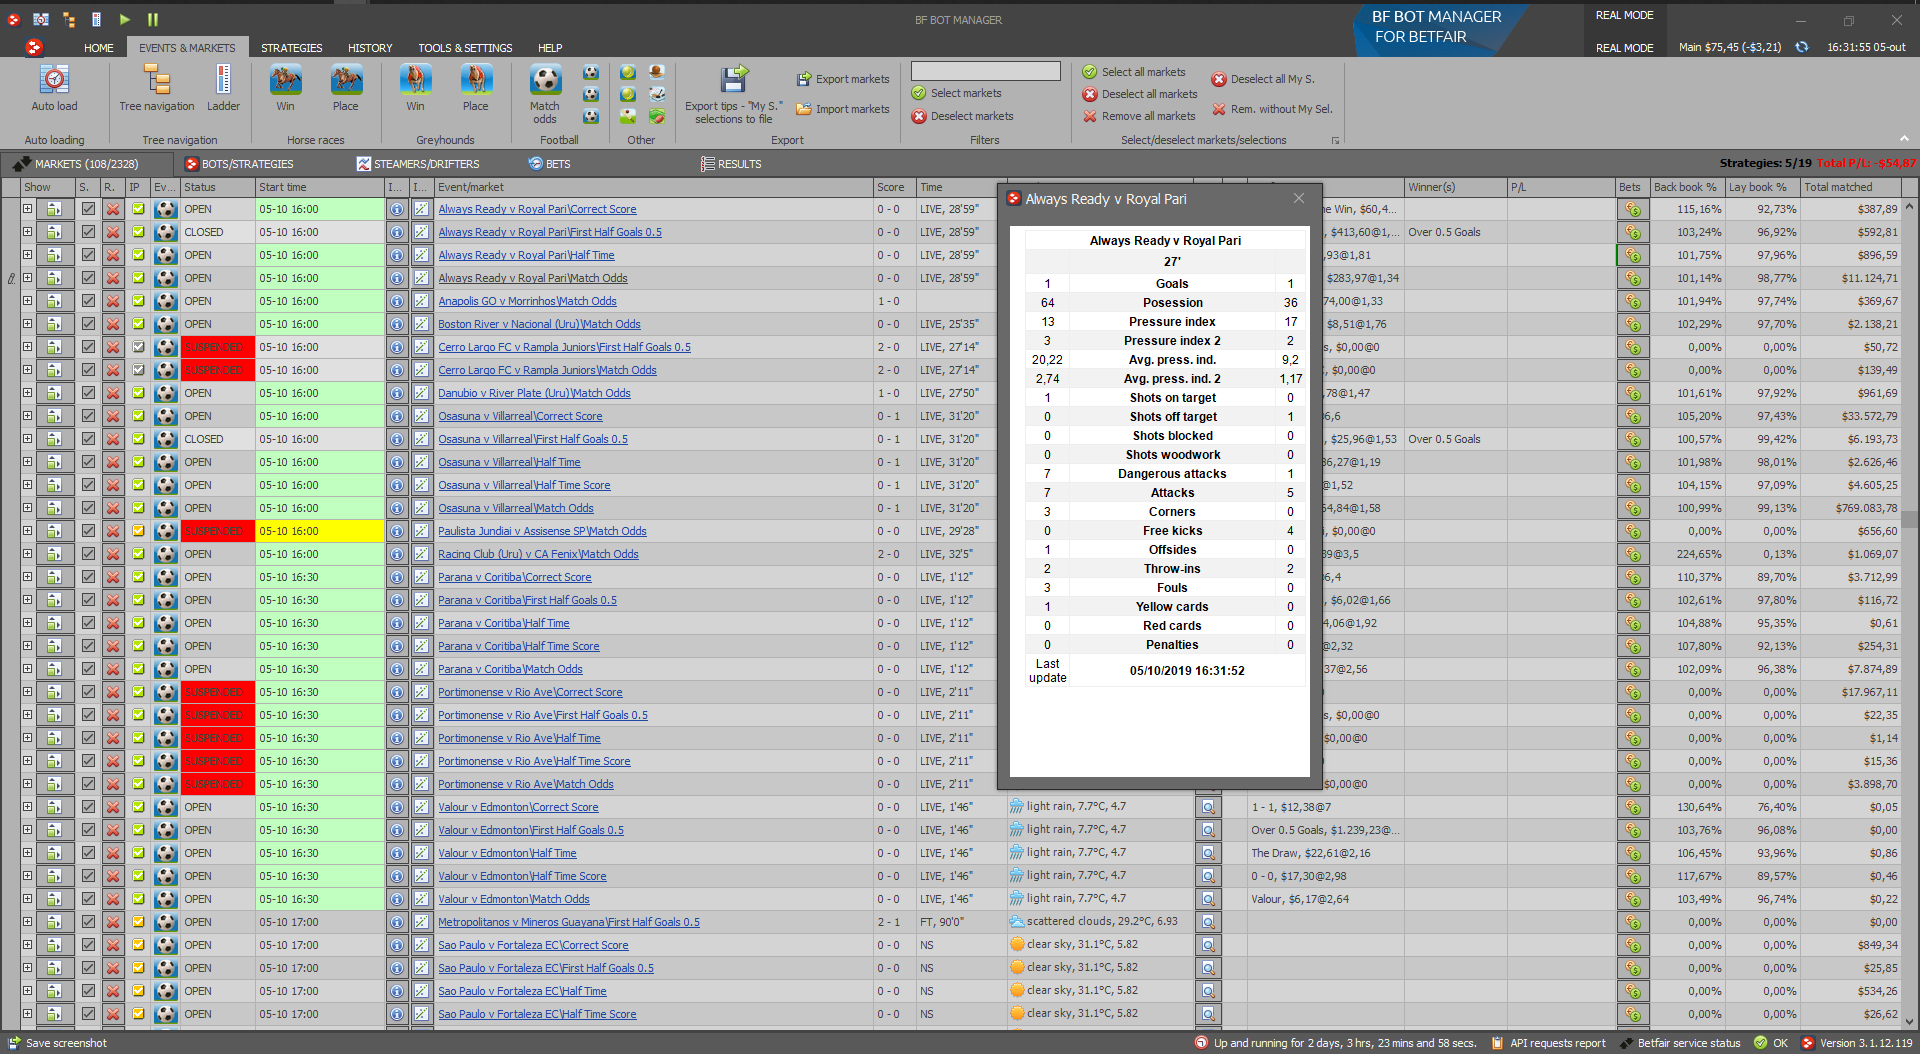This screenshot has height=1054, width=1920.
Task: Open the Ladder tool
Action: click(x=223, y=80)
